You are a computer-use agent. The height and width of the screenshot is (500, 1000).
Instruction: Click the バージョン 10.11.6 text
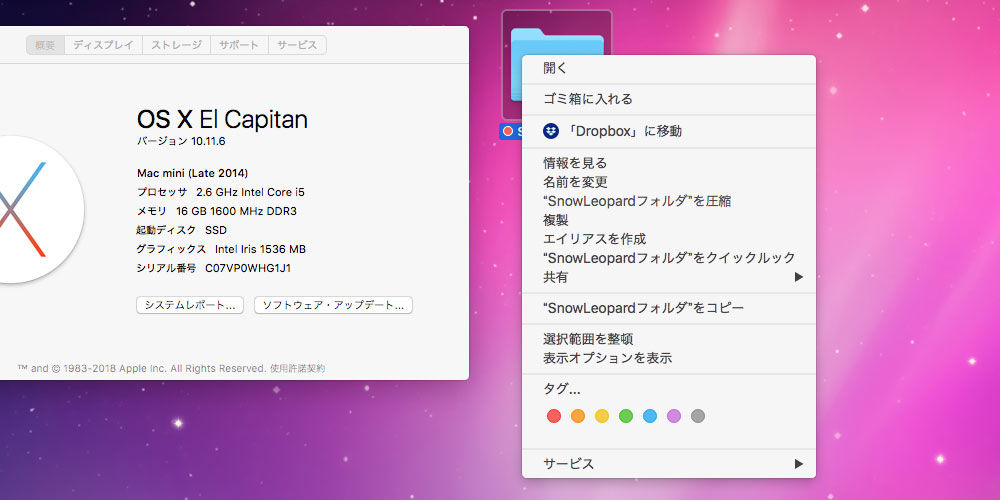(x=181, y=142)
